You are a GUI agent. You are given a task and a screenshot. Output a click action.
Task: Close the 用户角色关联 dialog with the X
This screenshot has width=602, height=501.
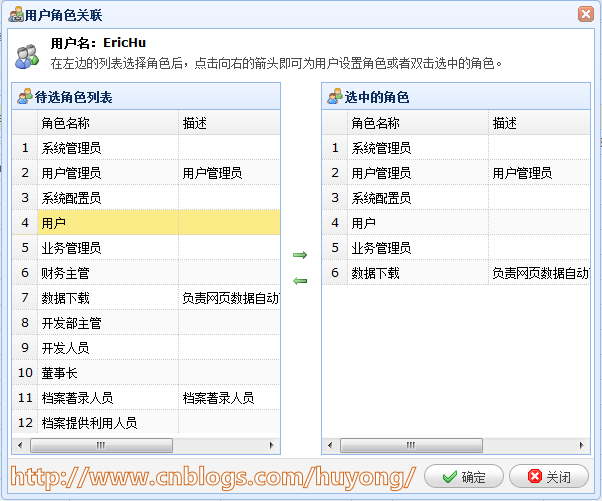pyautogui.click(x=586, y=14)
